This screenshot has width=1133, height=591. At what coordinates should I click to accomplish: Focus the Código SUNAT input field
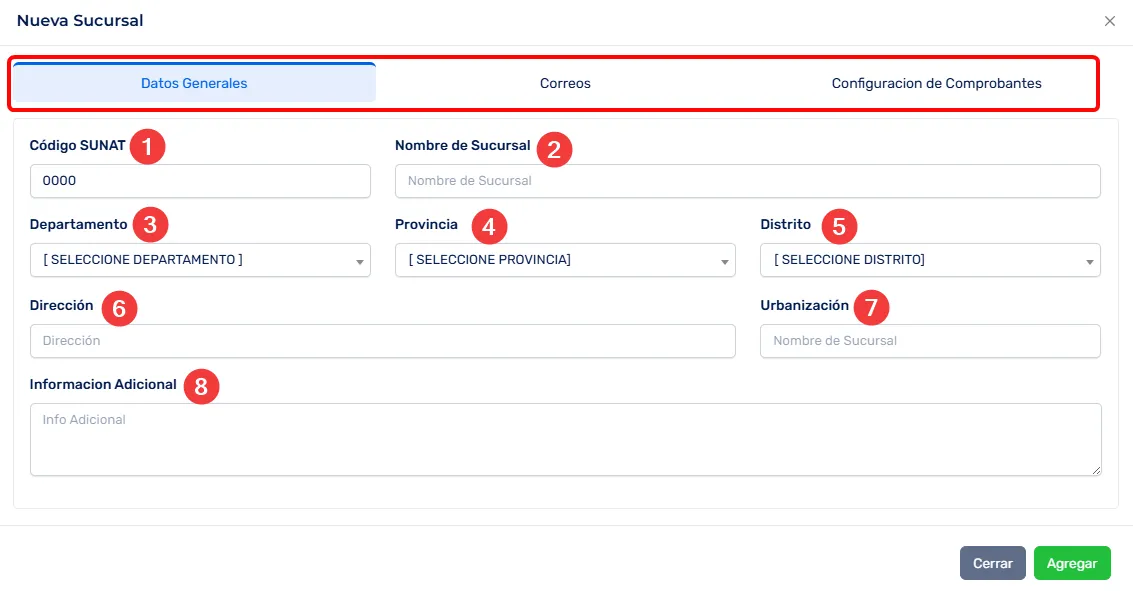pos(200,181)
